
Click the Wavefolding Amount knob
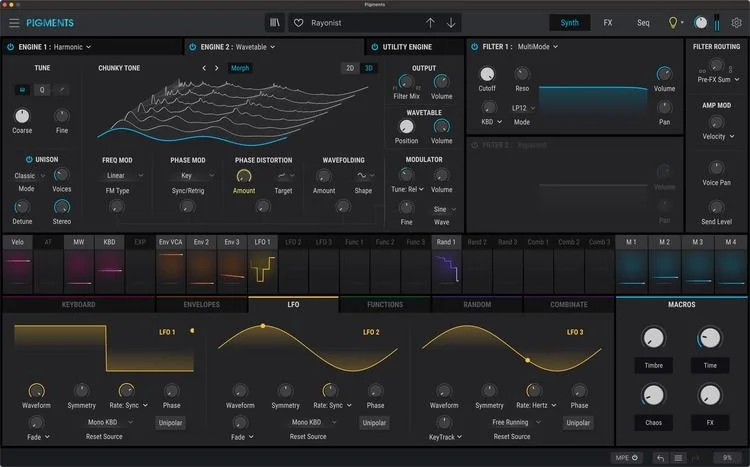[x=324, y=176]
